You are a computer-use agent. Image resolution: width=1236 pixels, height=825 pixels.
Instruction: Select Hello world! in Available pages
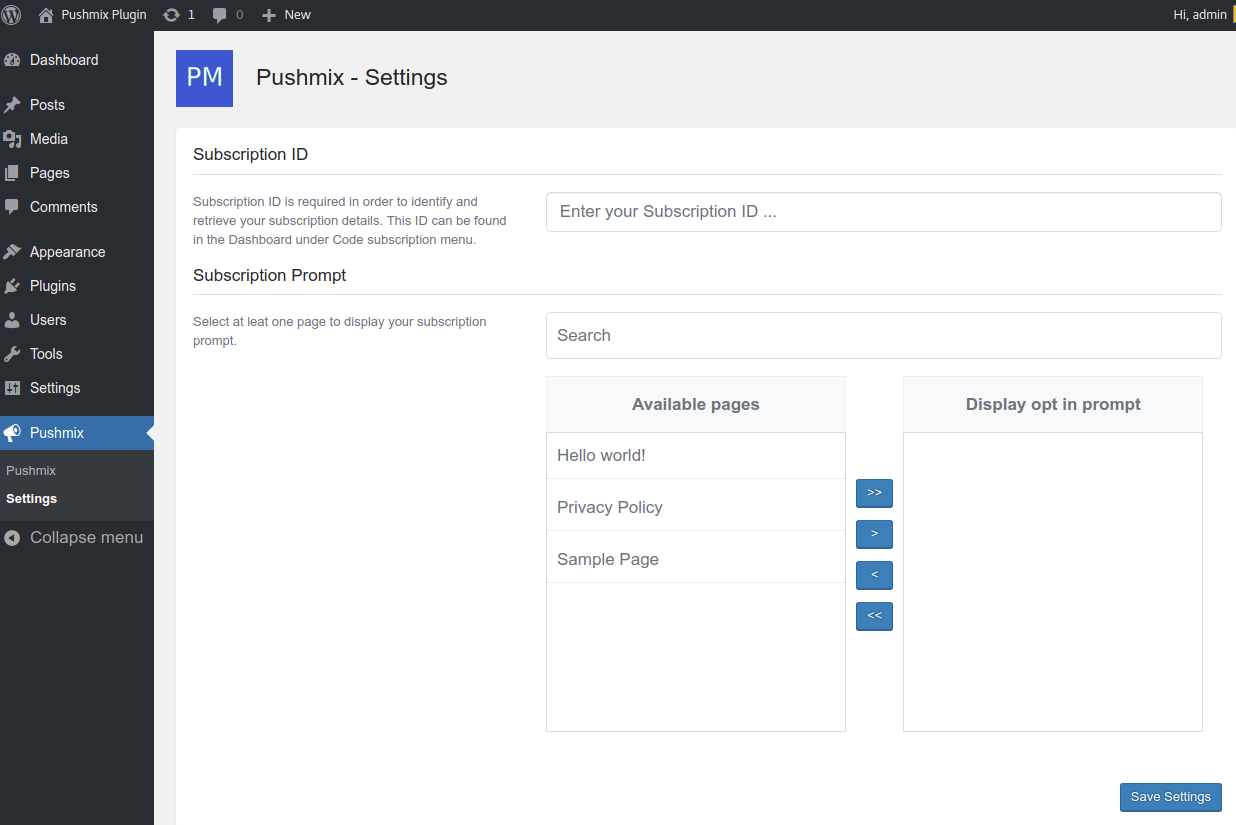(696, 455)
